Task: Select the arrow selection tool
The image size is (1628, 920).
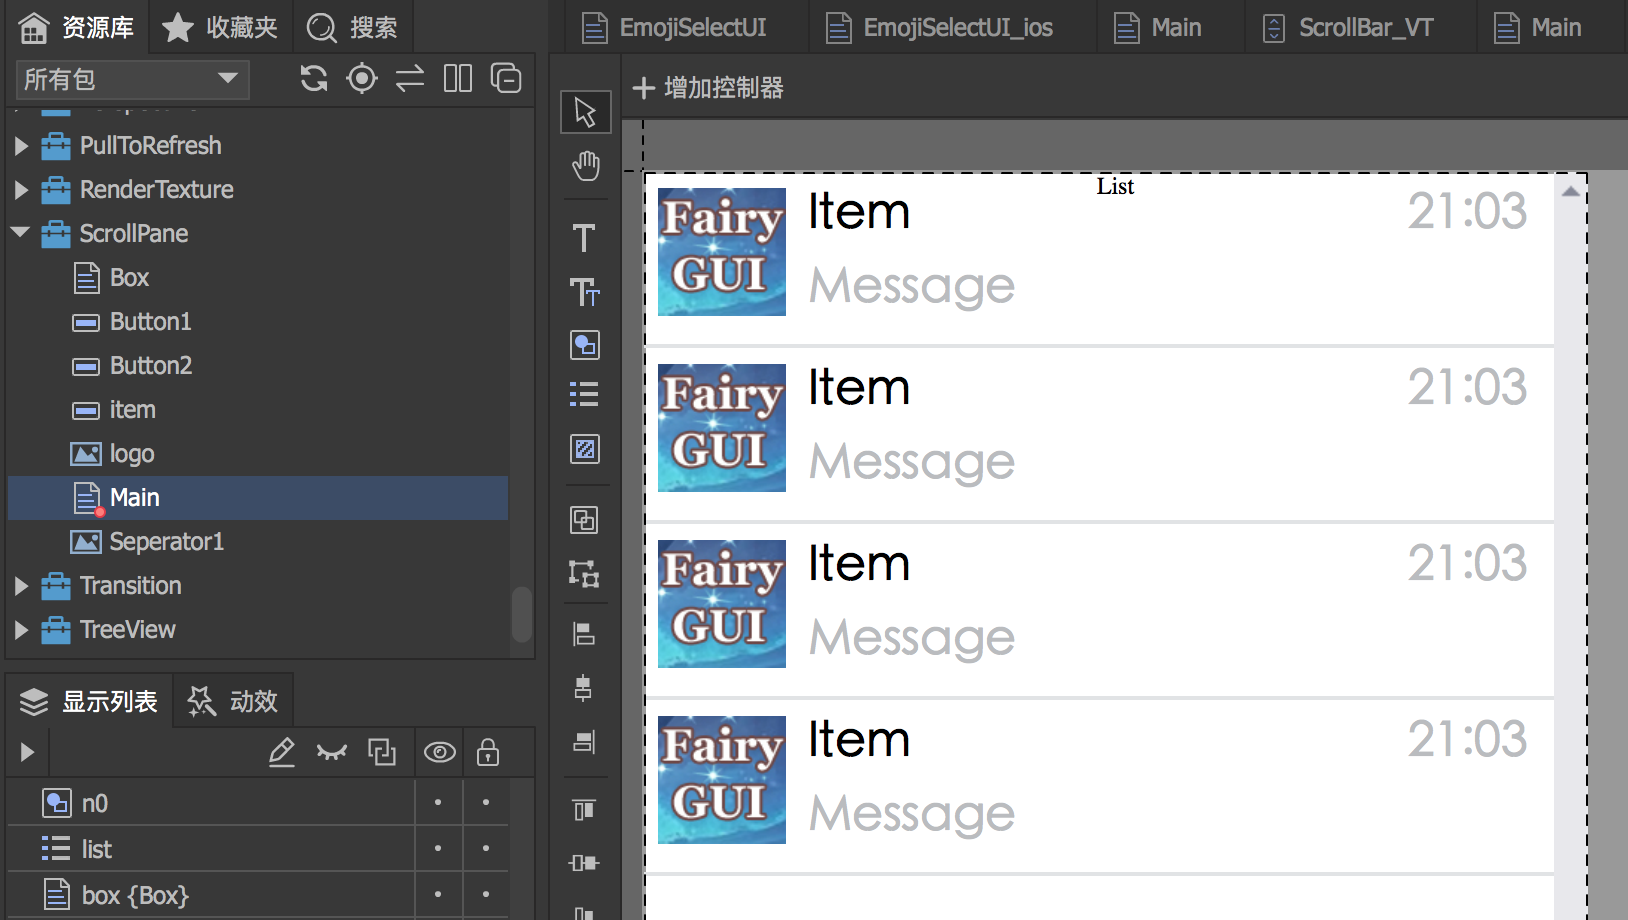Action: coord(585,112)
